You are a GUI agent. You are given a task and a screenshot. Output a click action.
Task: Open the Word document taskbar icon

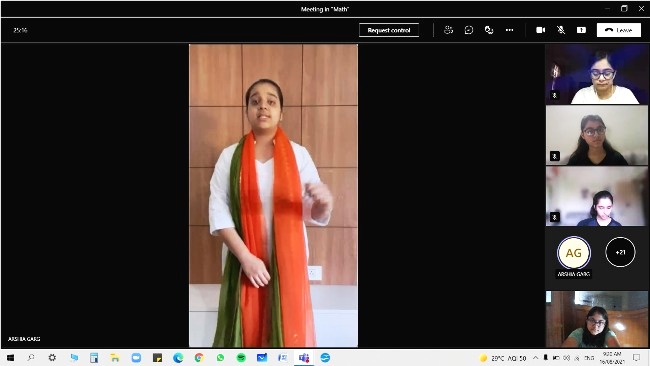[x=283, y=358]
